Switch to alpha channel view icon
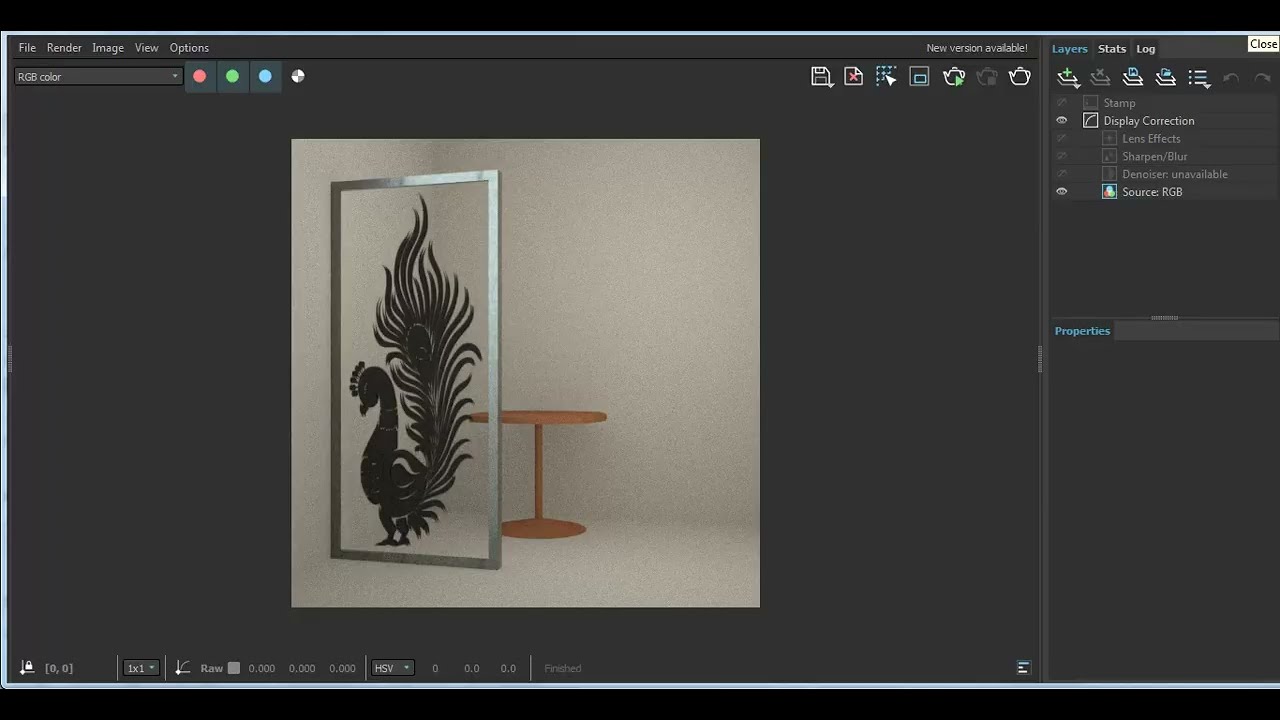This screenshot has width=1280, height=720. [x=298, y=76]
